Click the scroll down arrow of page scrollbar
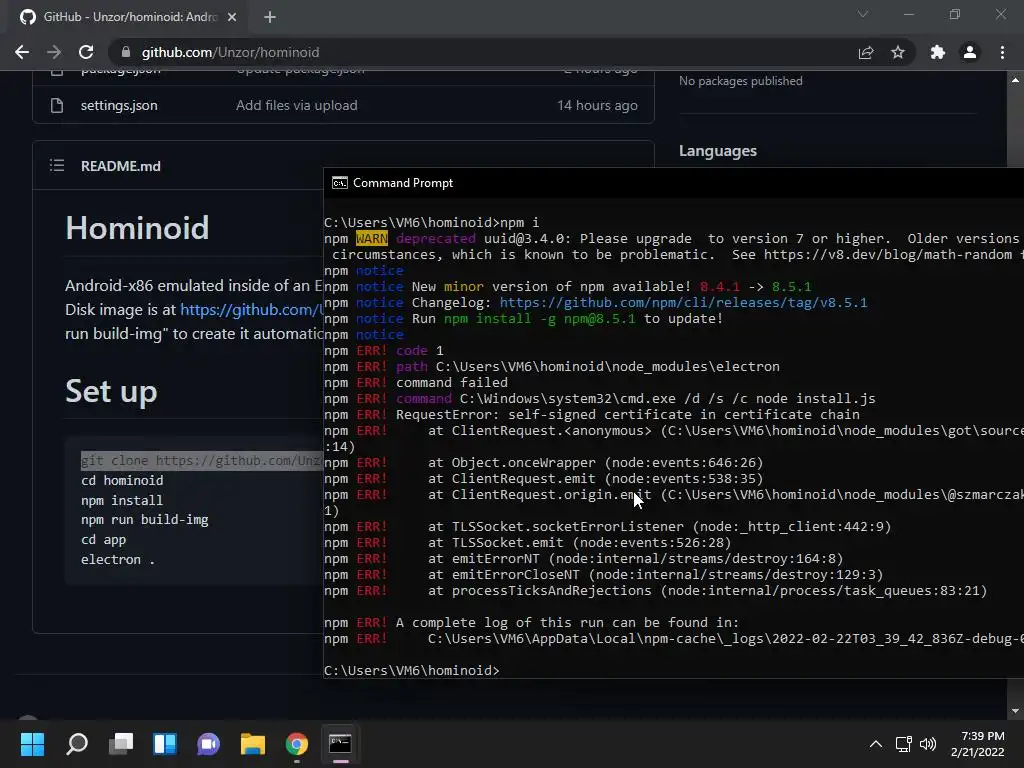 (x=1015, y=711)
